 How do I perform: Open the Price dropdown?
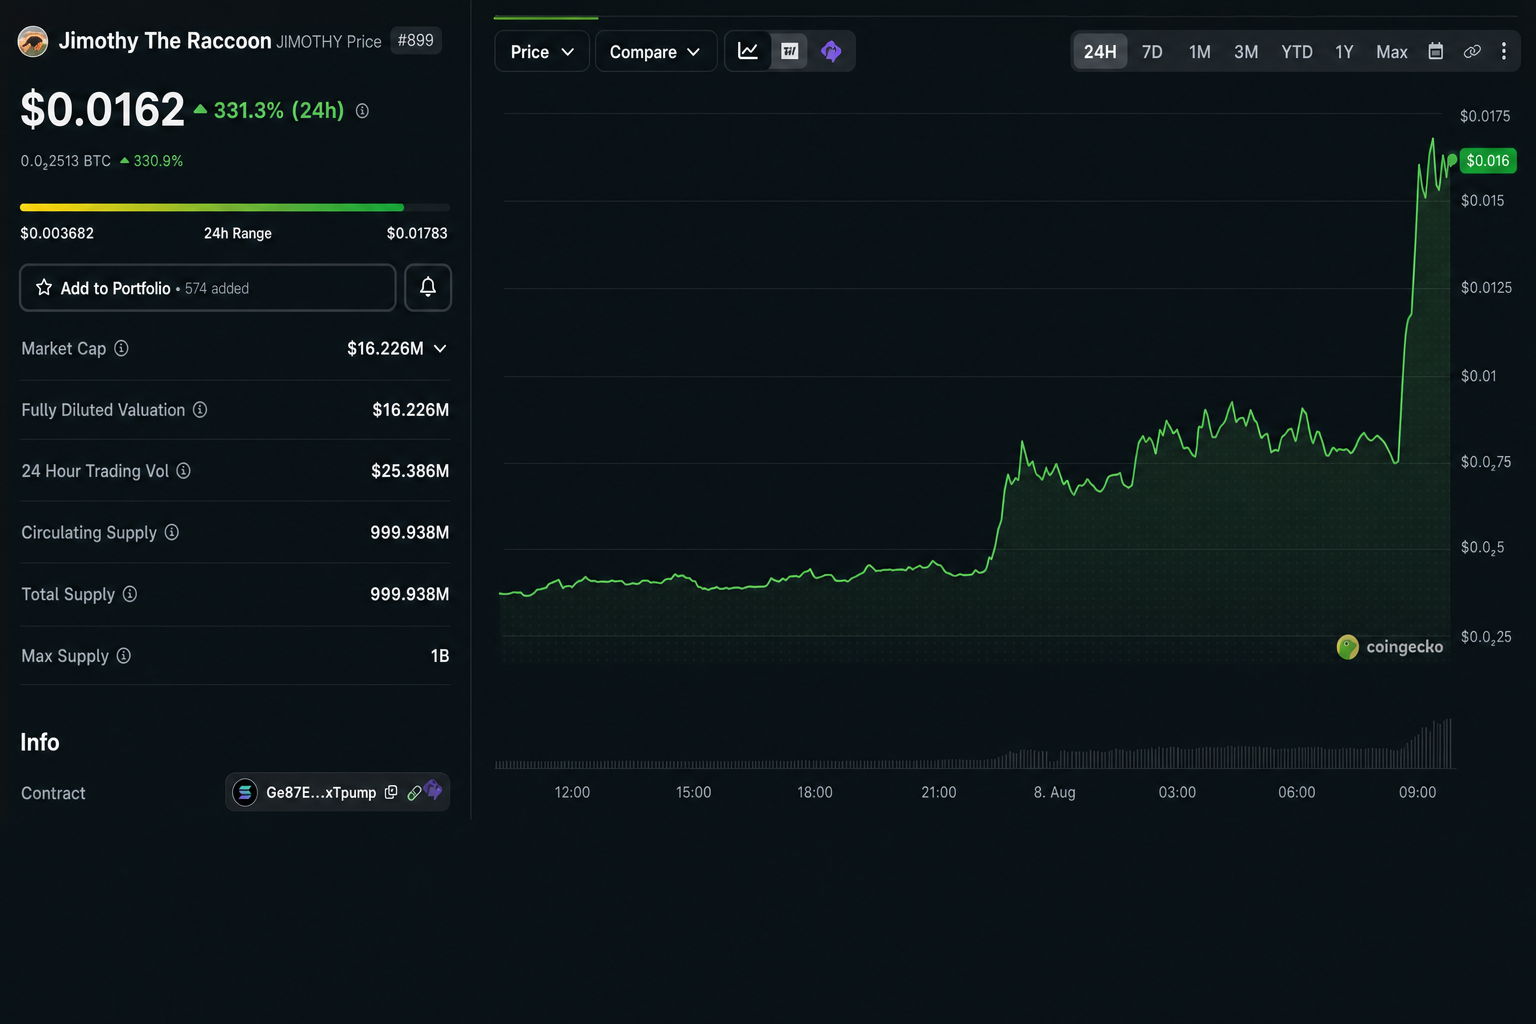(x=542, y=51)
